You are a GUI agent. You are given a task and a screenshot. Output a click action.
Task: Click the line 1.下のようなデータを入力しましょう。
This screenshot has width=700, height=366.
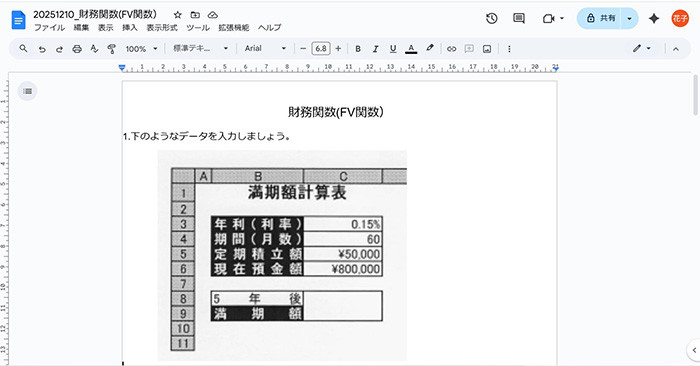pos(207,136)
